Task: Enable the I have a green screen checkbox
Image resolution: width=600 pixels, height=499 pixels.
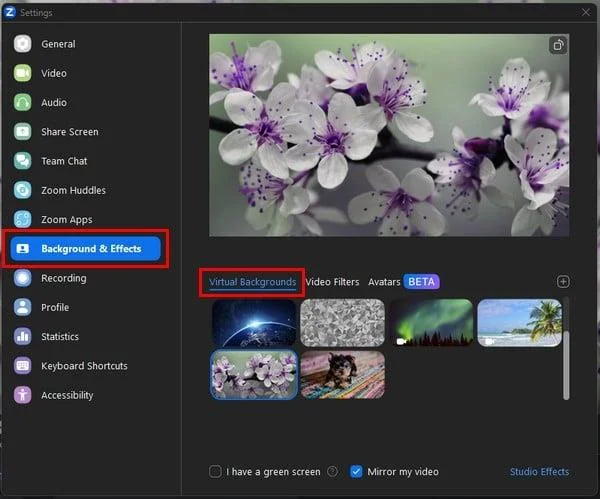Action: [x=215, y=471]
